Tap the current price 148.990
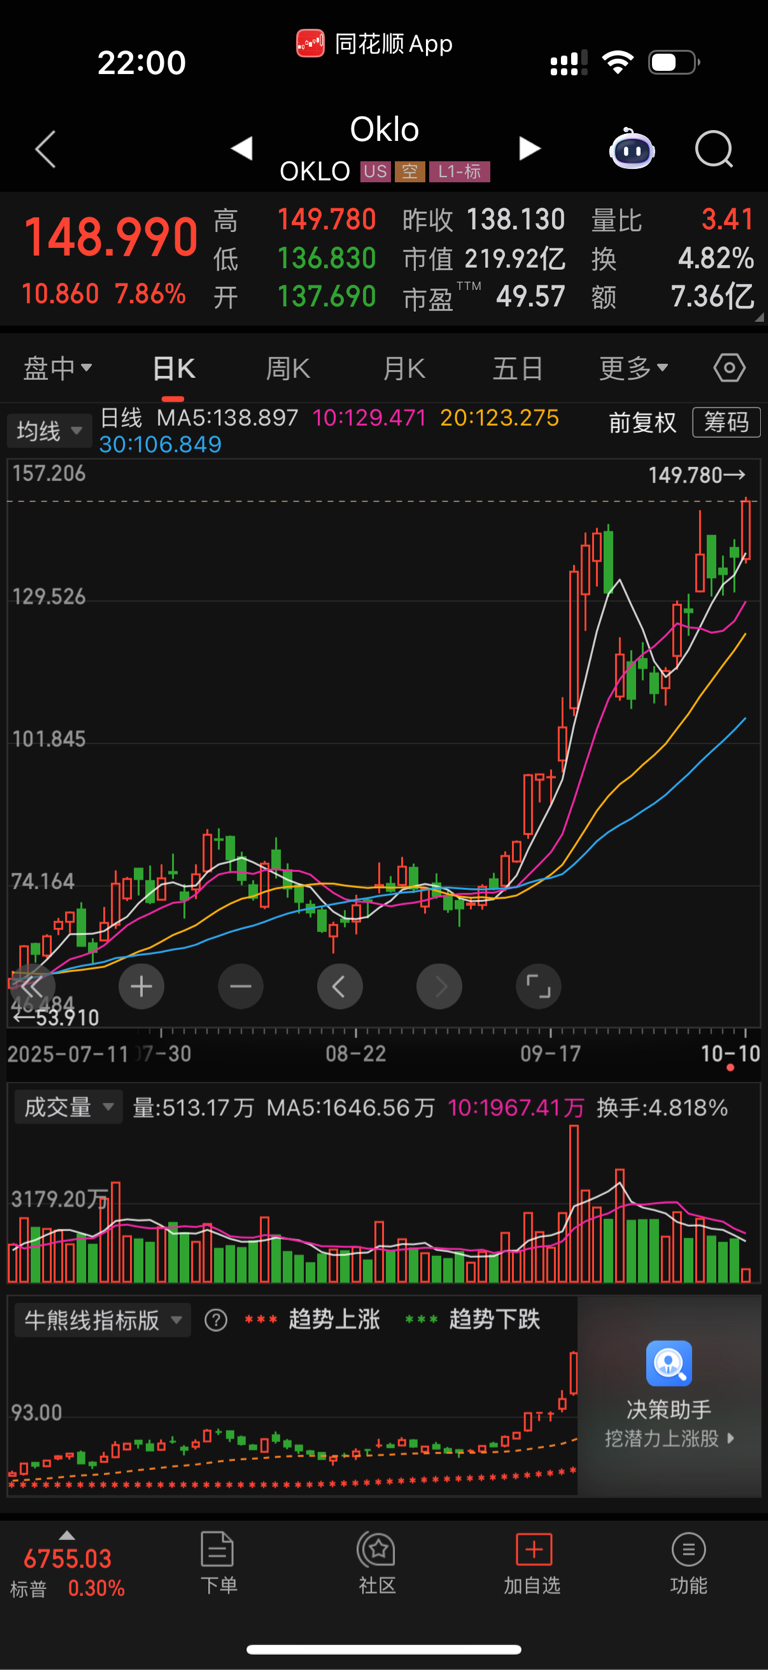Screen dimensions: 768x1670 [x=110, y=238]
